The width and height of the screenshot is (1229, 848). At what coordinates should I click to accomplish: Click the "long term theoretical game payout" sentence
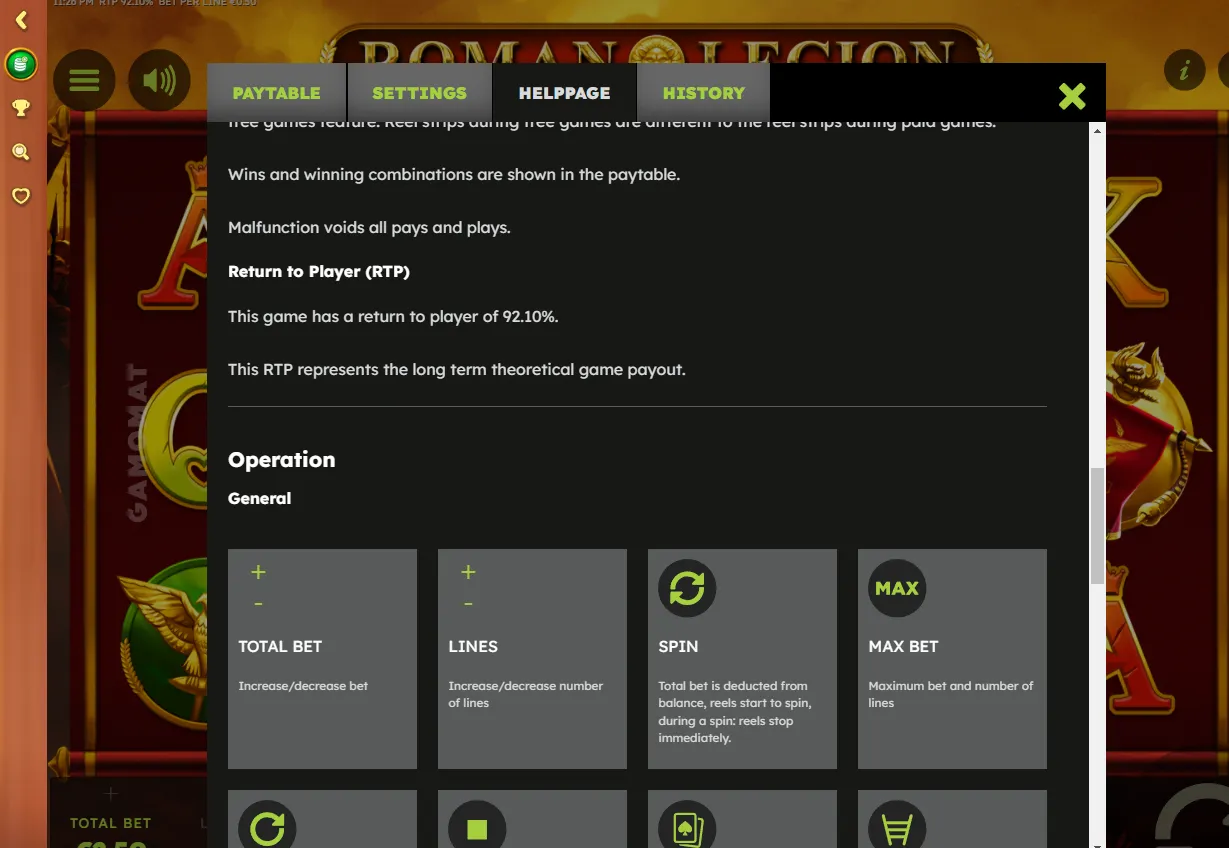457,370
